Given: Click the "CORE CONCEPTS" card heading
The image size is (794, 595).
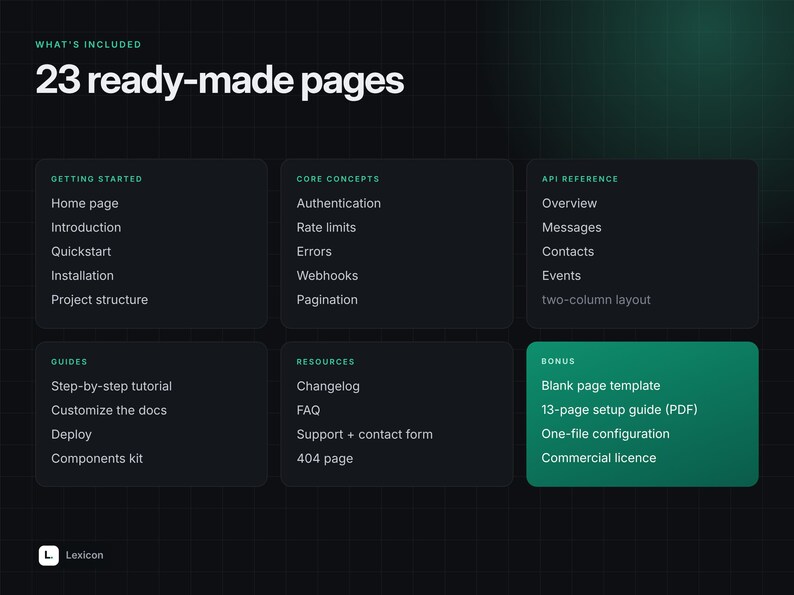Looking at the screenshot, I should point(338,179).
